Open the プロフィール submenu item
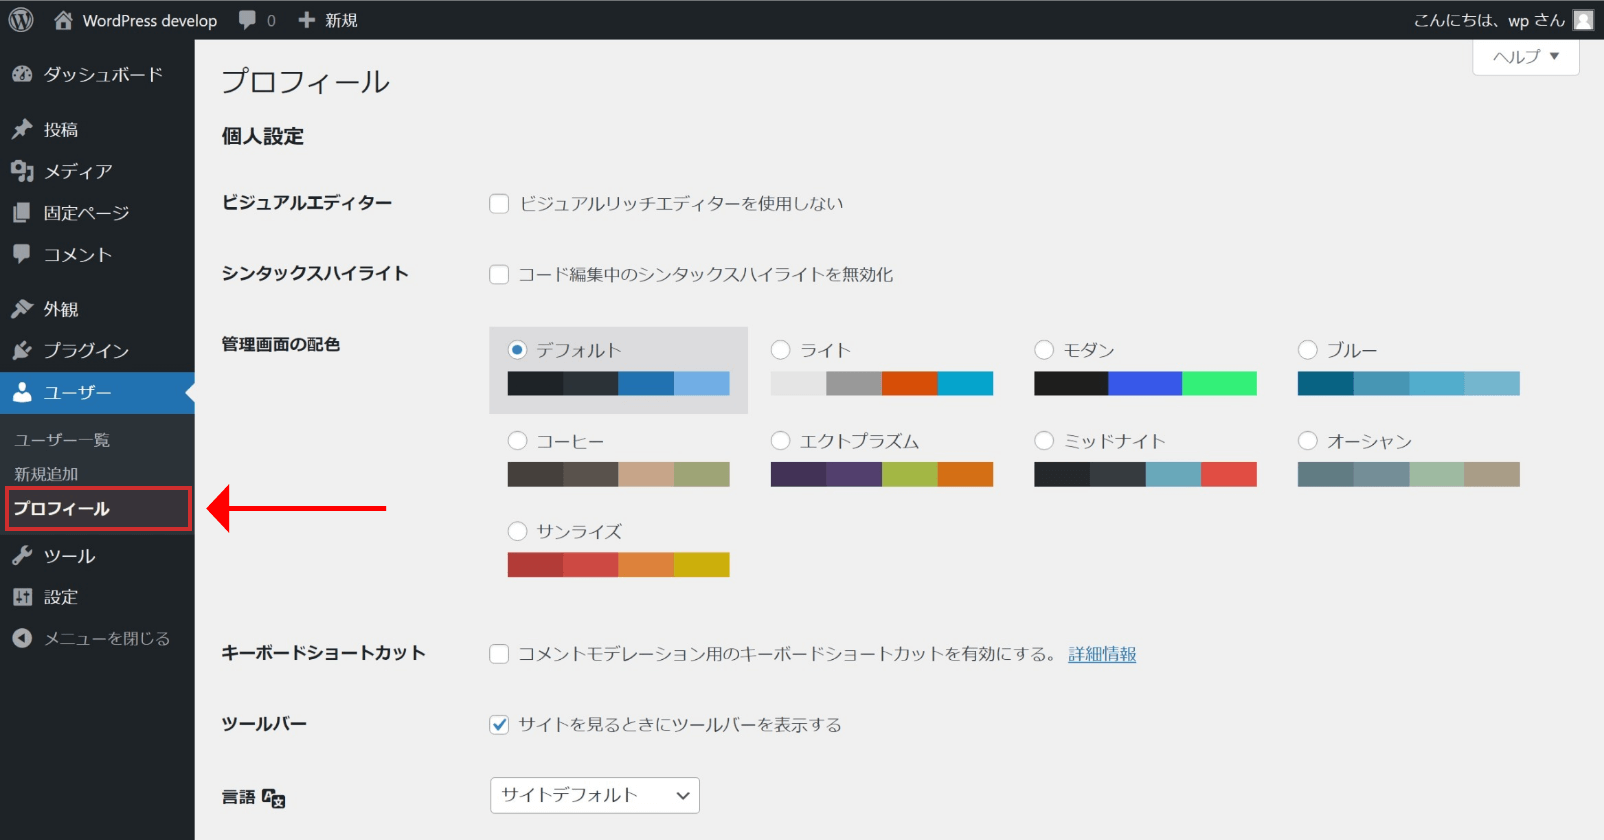 61,508
